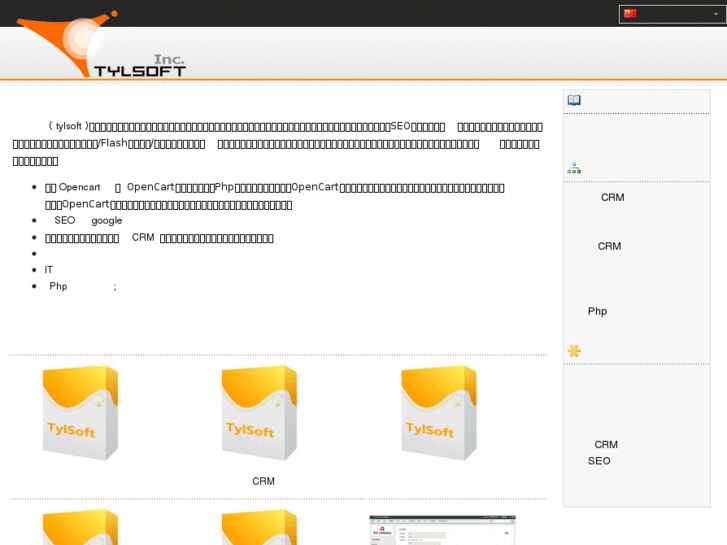Click the yellow star icon in sidebar
Viewport: 727px width, 545px height.
coord(574,351)
